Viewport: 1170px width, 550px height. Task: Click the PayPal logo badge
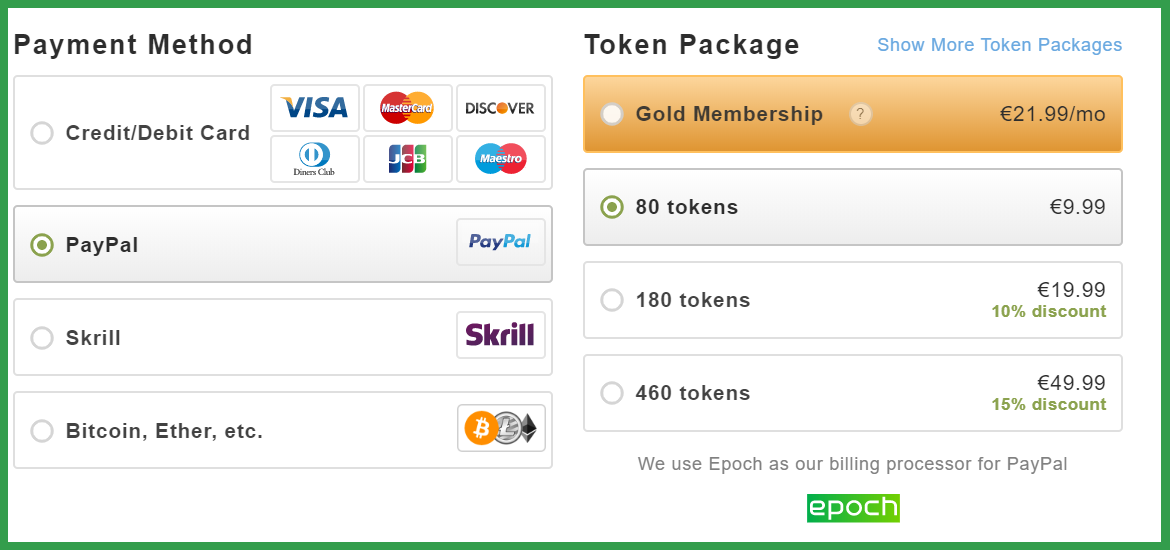click(501, 242)
